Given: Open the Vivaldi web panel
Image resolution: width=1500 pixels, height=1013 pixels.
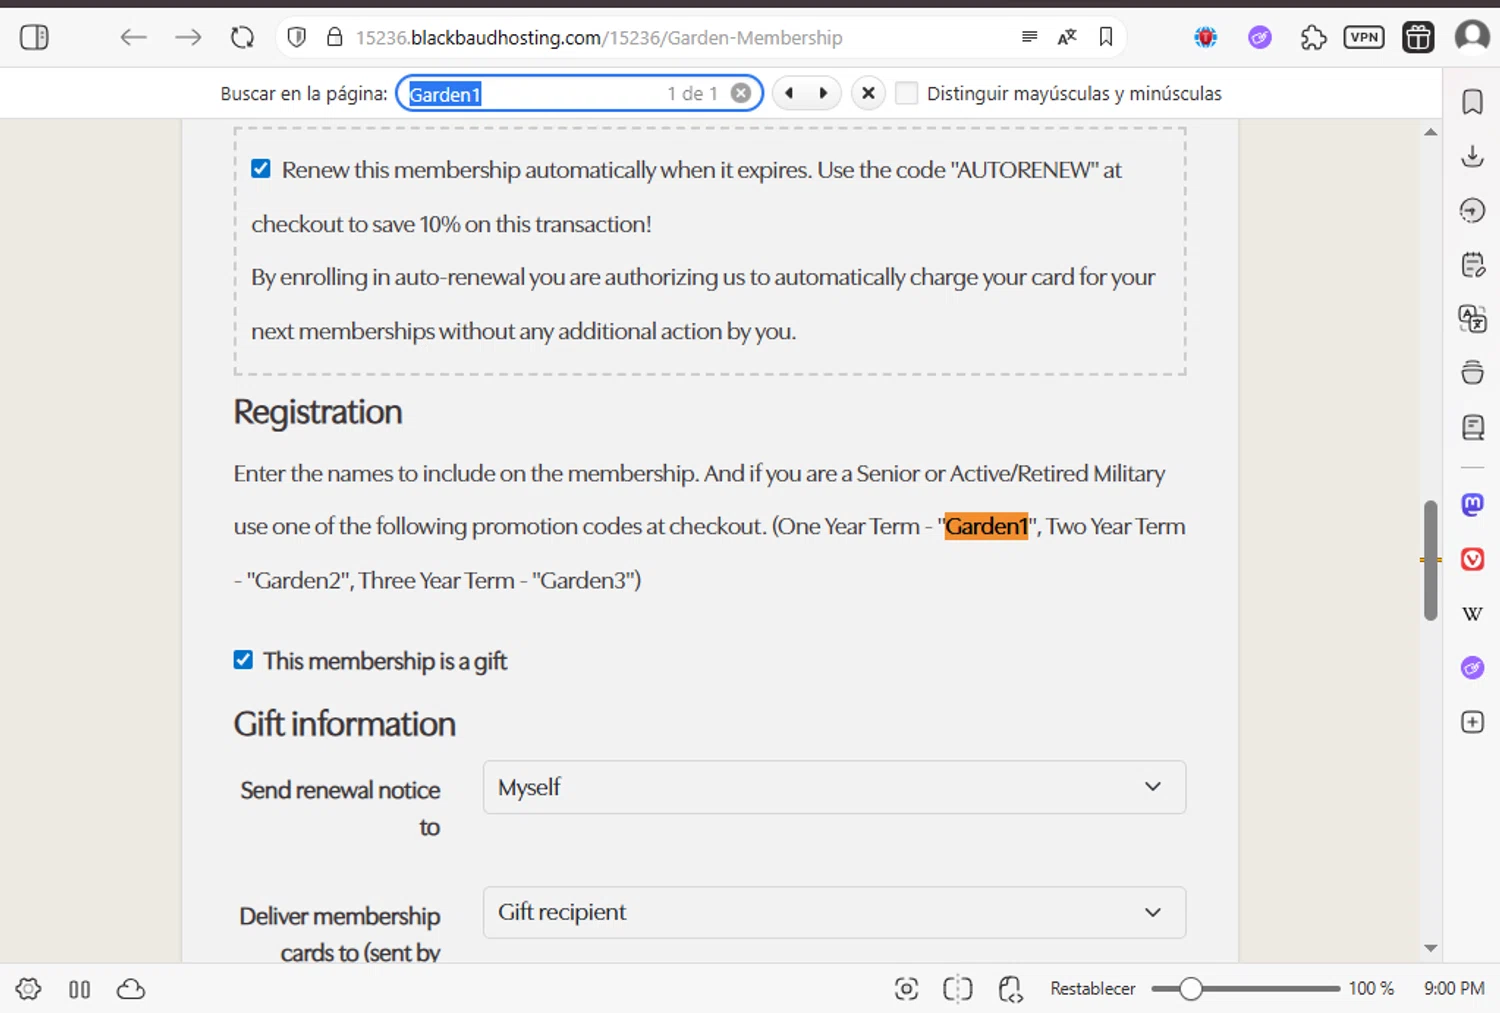Looking at the screenshot, I should tap(1472, 559).
